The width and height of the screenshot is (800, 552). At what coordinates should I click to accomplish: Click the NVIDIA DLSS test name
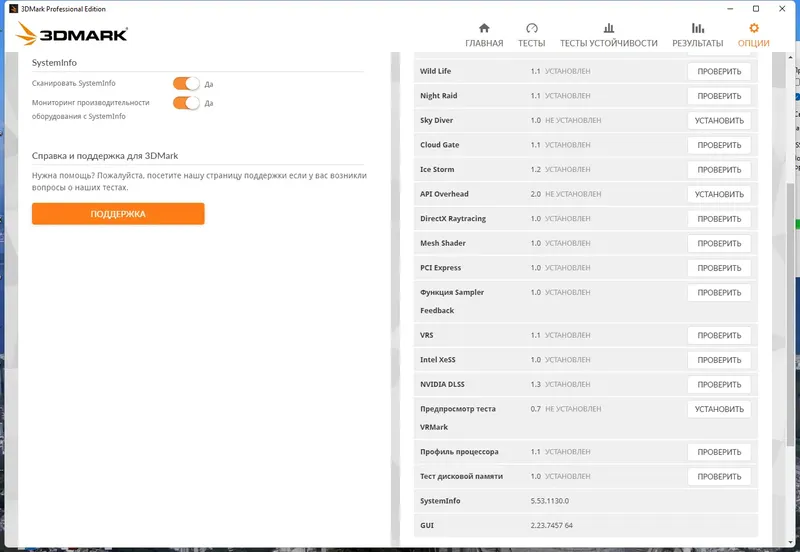click(442, 384)
